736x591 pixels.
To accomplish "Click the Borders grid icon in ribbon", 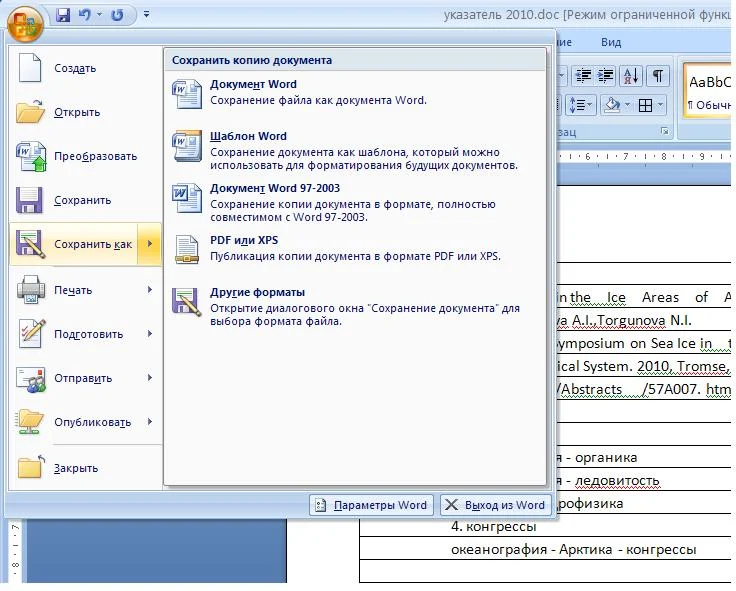I will [645, 105].
